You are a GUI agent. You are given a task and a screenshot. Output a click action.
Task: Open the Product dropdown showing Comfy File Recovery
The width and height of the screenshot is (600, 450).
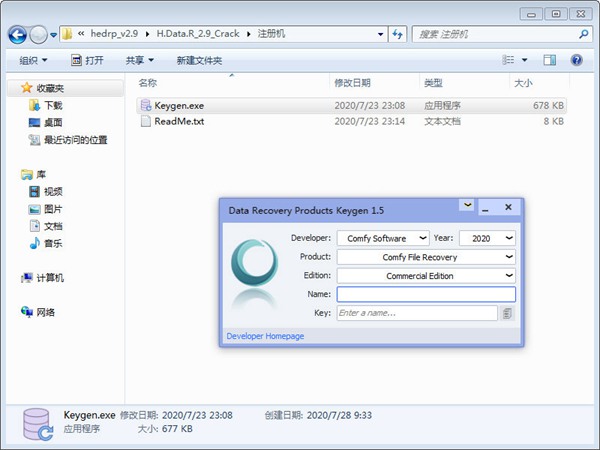[426, 257]
